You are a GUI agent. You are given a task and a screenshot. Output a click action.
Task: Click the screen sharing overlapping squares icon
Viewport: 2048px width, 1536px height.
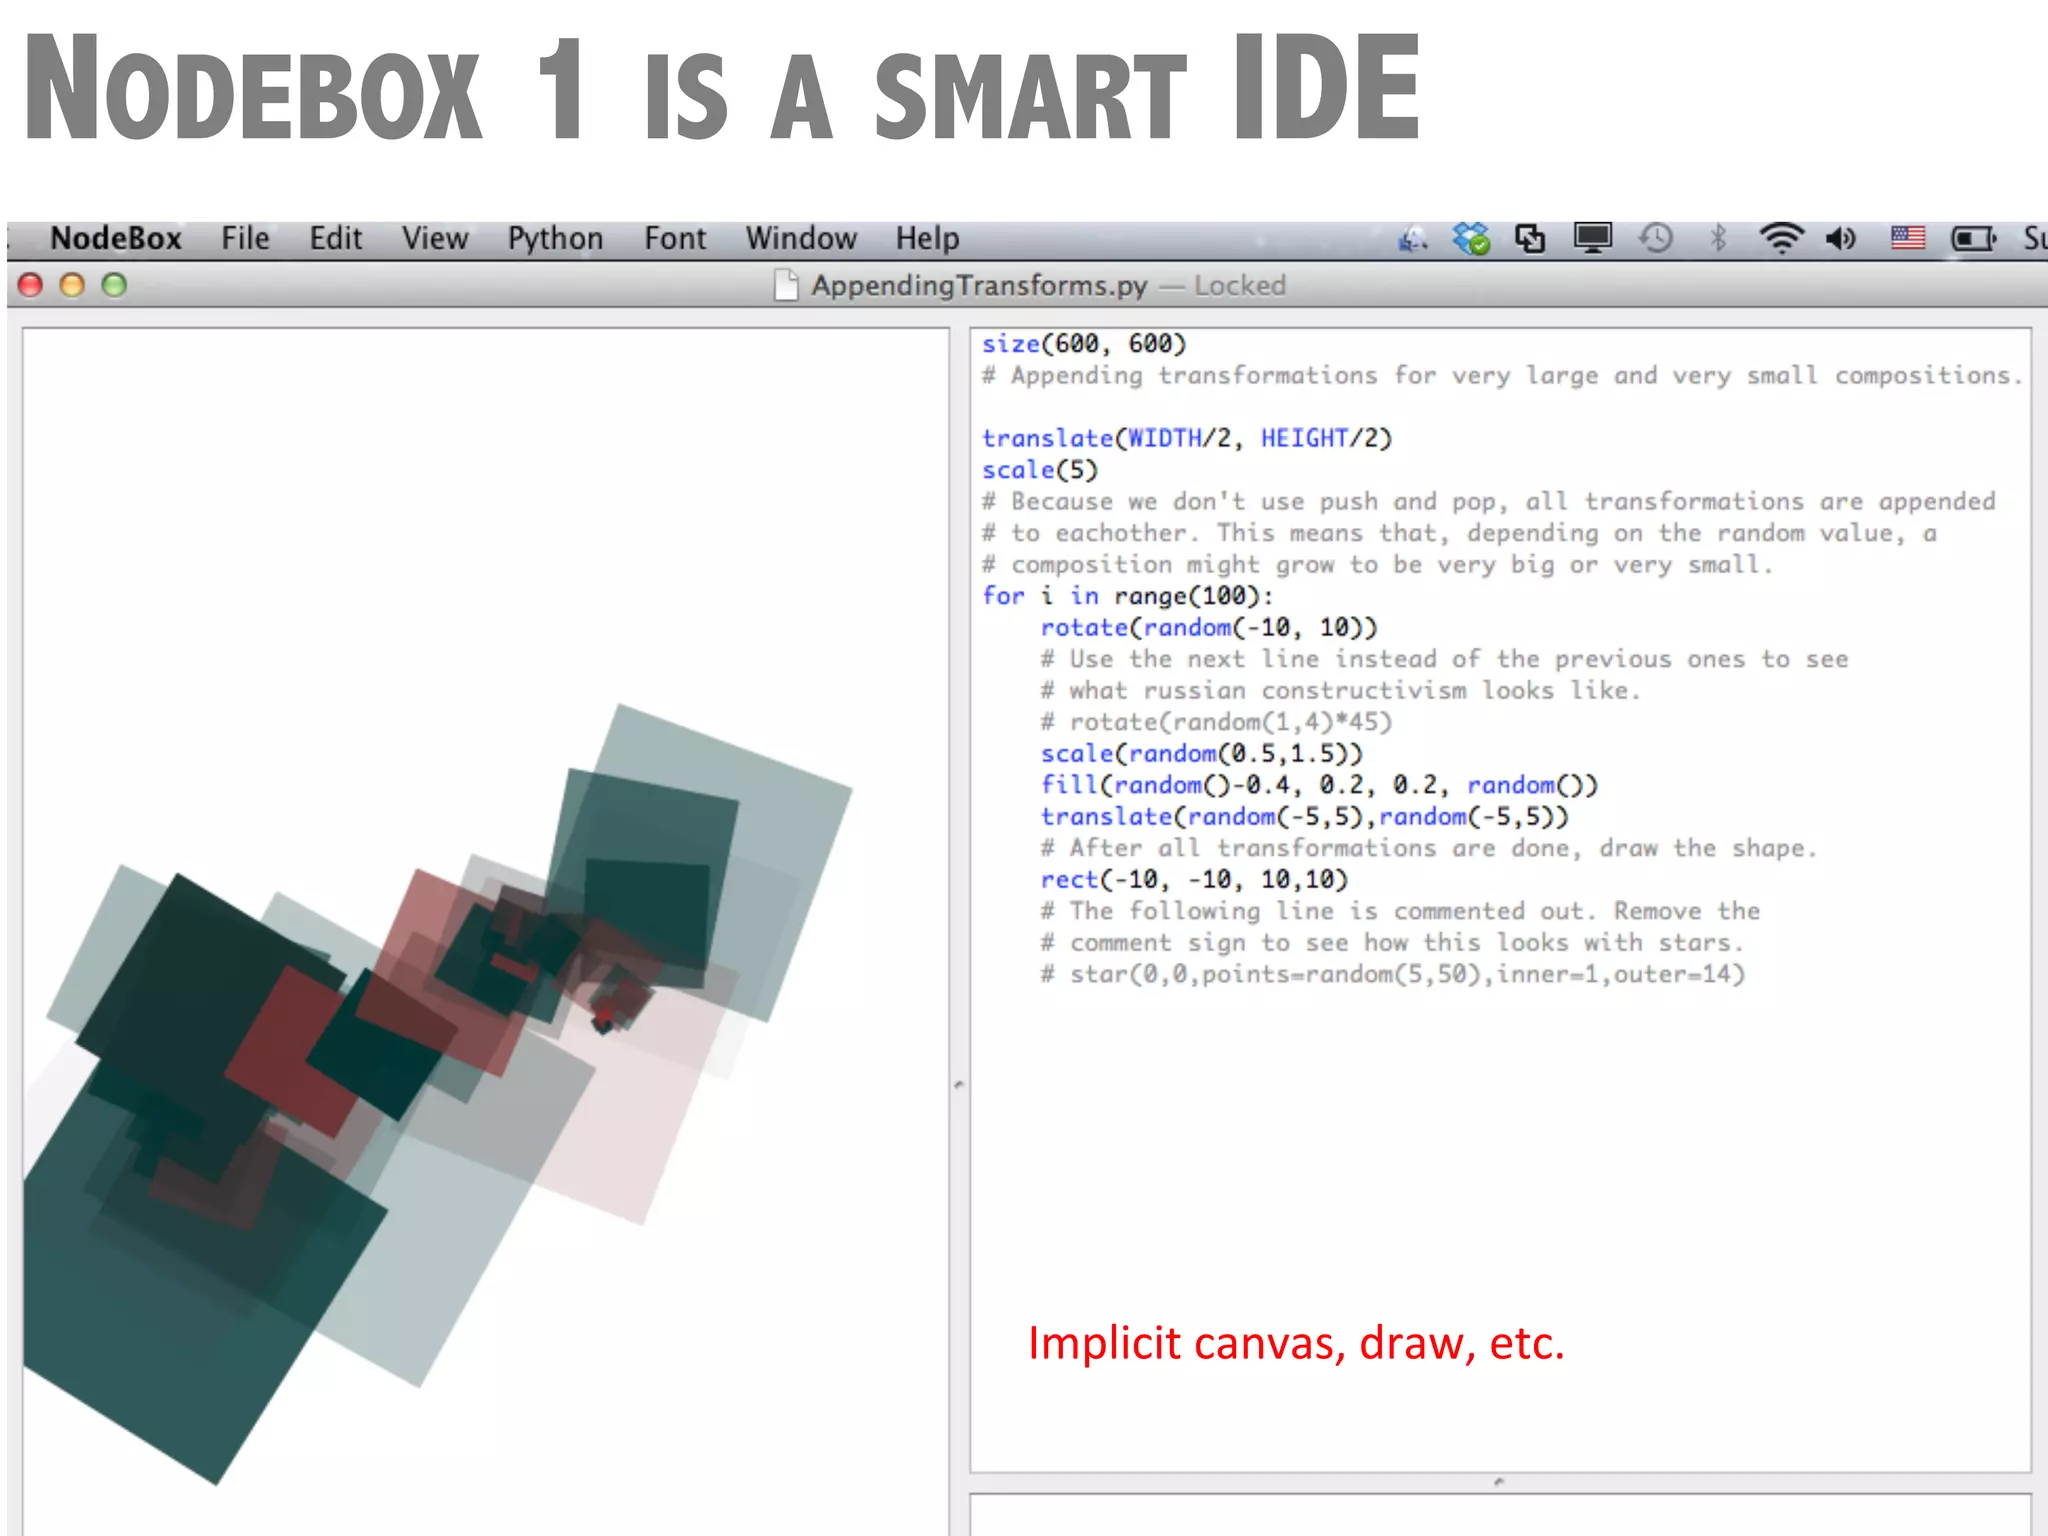tap(1530, 238)
